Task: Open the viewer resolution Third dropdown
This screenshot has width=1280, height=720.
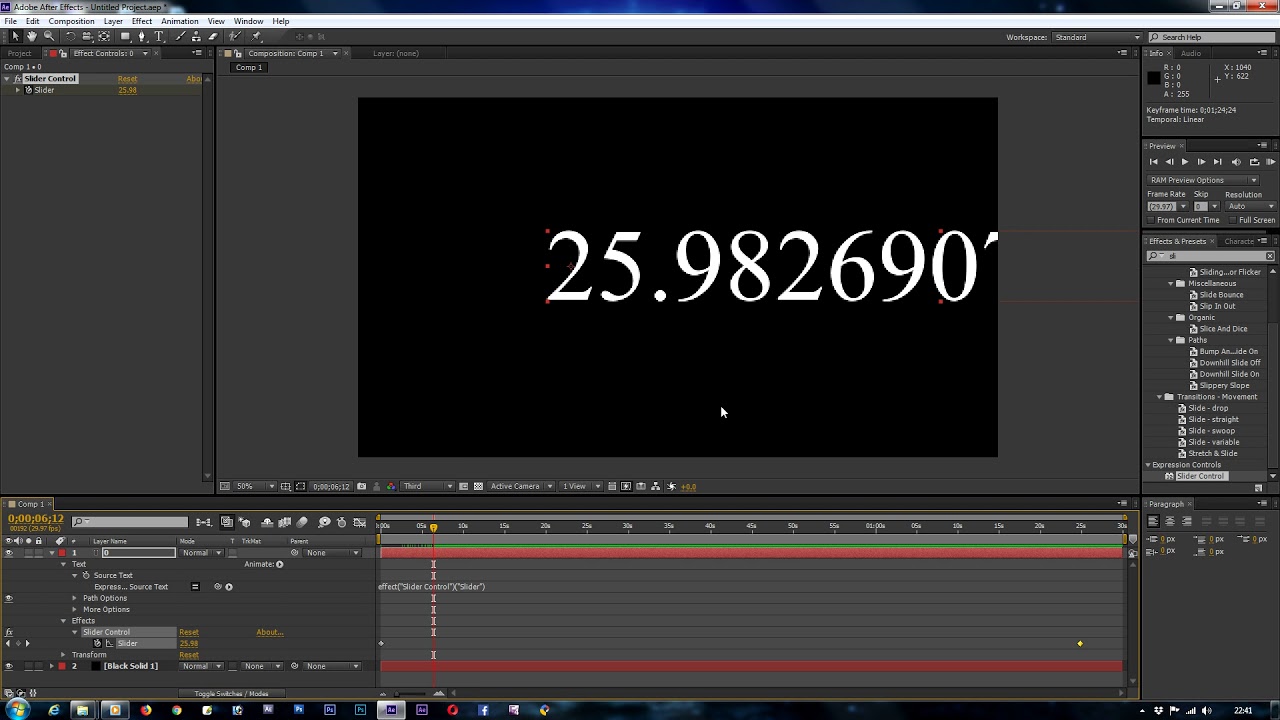Action: click(425, 486)
